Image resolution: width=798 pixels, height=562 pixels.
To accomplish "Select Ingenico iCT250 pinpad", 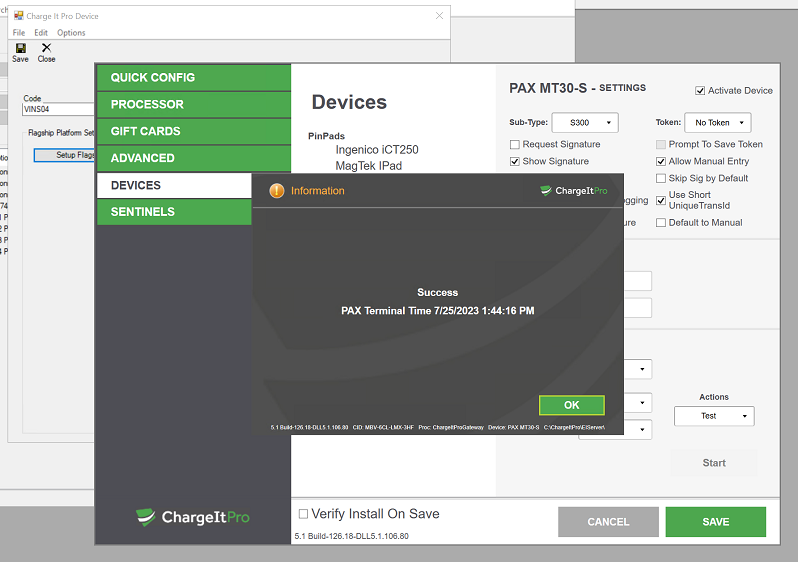I will point(377,150).
